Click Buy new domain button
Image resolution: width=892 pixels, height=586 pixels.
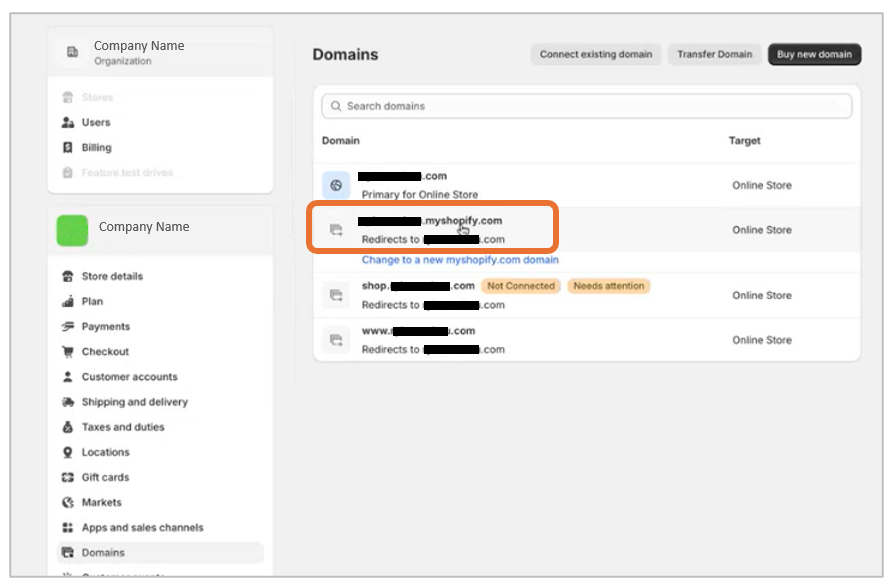tap(814, 55)
